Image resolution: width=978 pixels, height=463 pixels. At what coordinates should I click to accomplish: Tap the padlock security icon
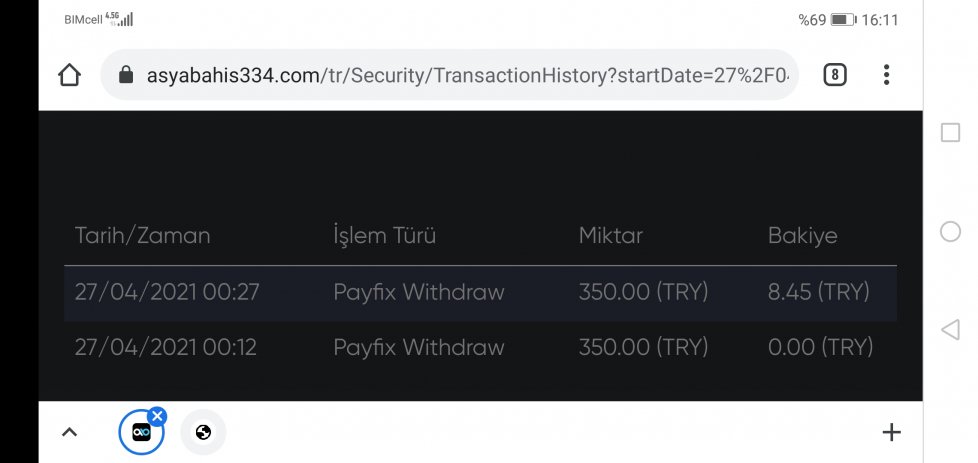click(x=126, y=75)
